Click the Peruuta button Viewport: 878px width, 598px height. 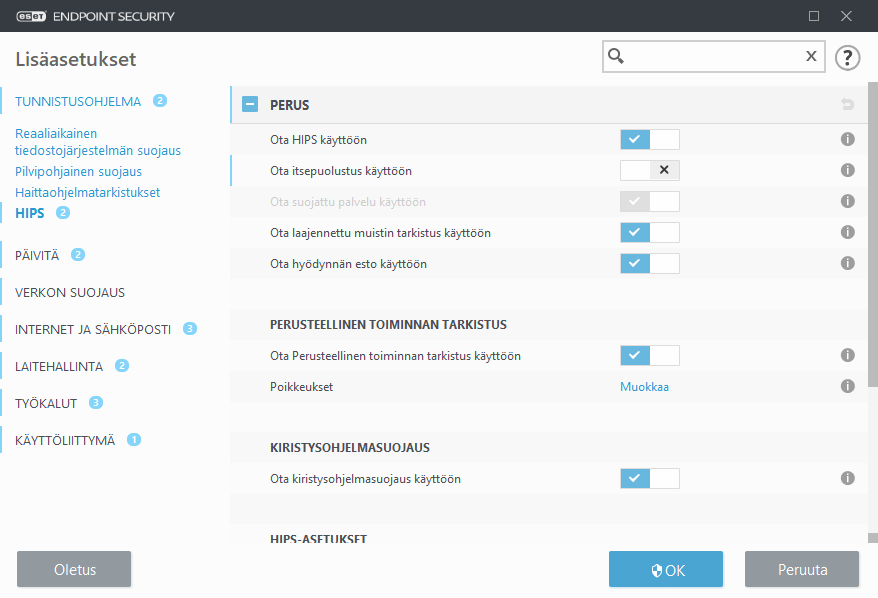pyautogui.click(x=802, y=569)
